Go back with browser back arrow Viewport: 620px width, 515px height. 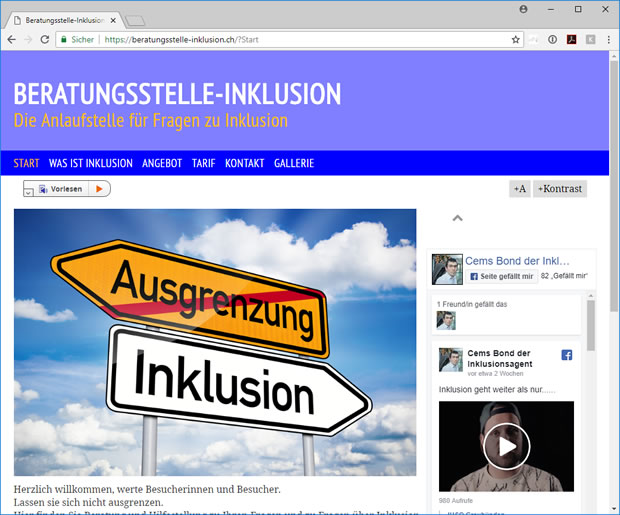(x=11, y=40)
